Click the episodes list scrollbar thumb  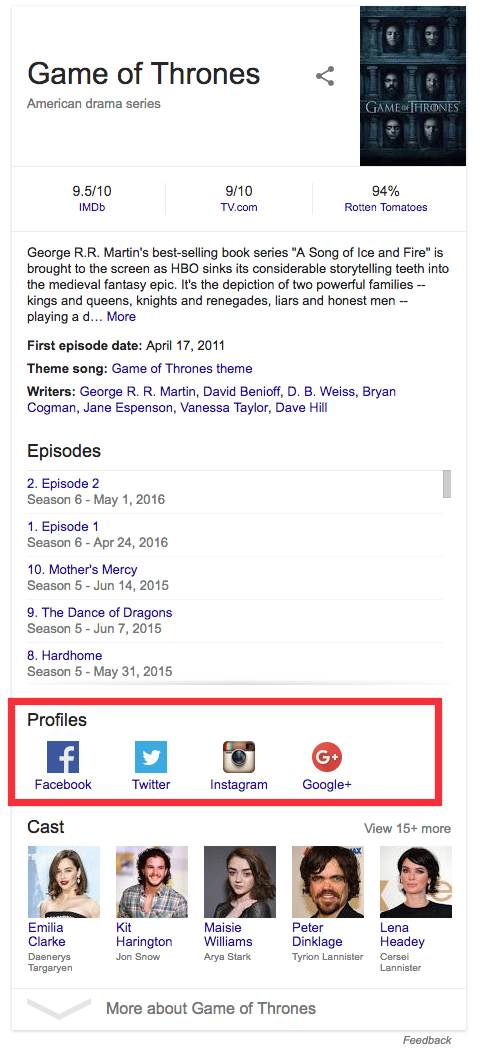point(447,483)
